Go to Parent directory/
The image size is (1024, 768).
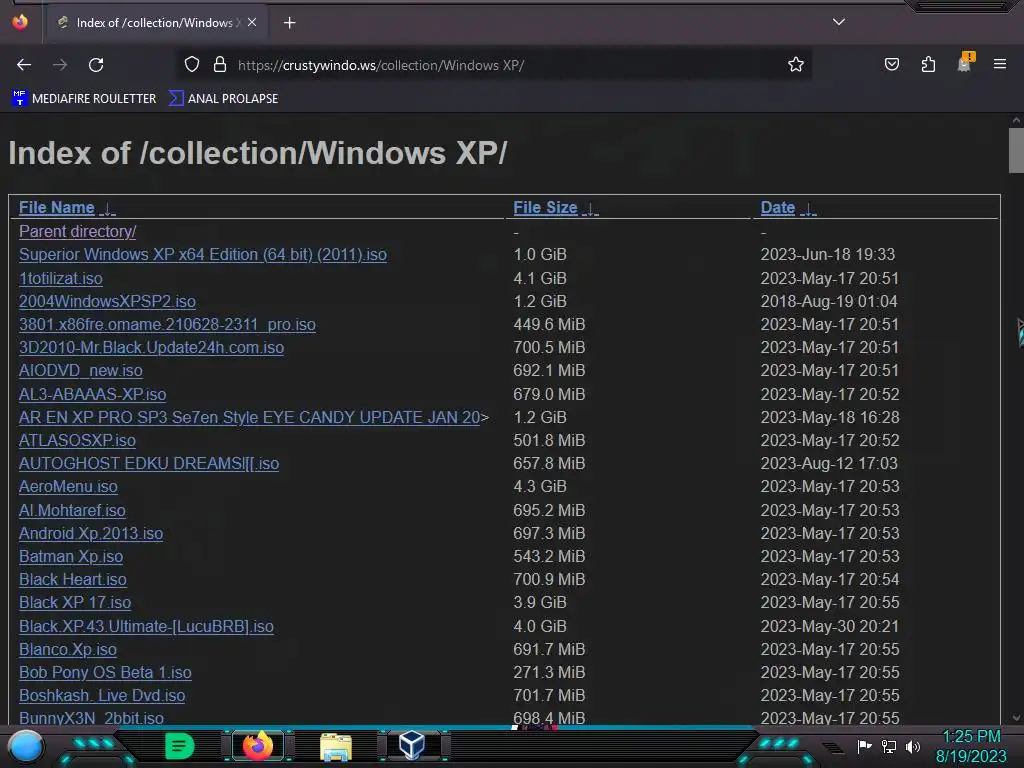tap(78, 231)
